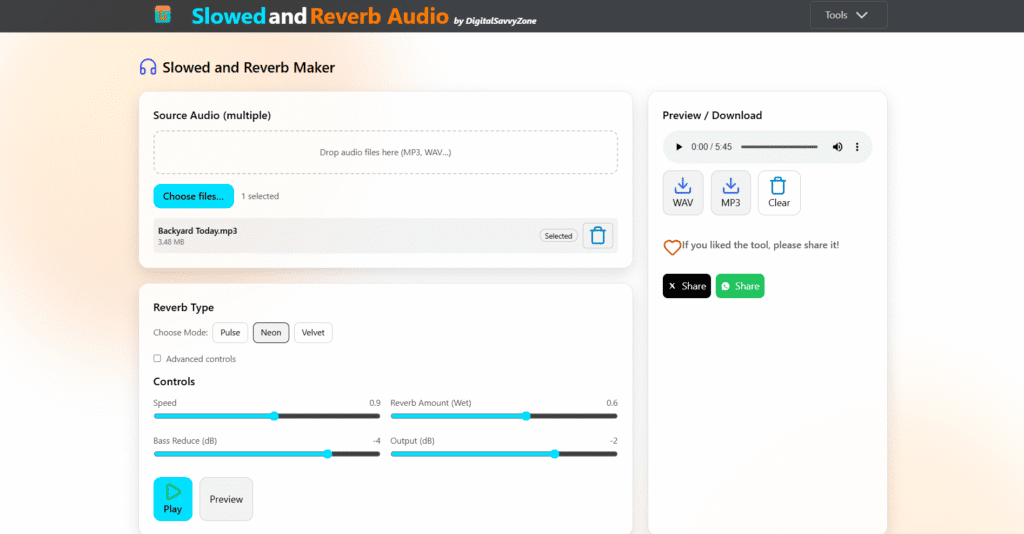Enable the Advanced controls checkbox
Image resolution: width=1024 pixels, height=534 pixels.
click(x=157, y=358)
